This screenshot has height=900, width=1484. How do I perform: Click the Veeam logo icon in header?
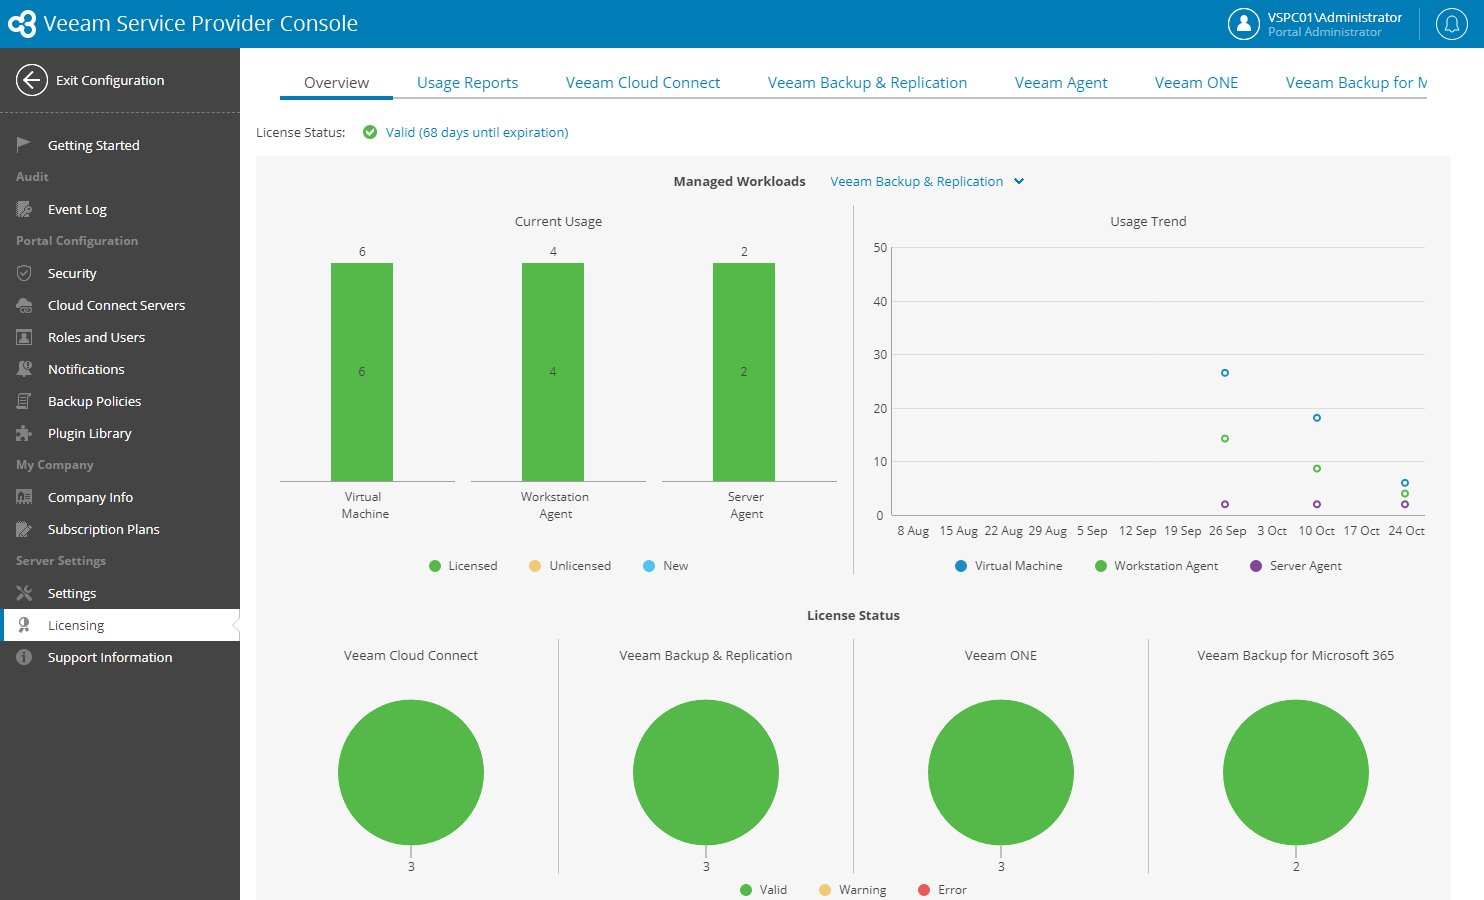pyautogui.click(x=22, y=24)
